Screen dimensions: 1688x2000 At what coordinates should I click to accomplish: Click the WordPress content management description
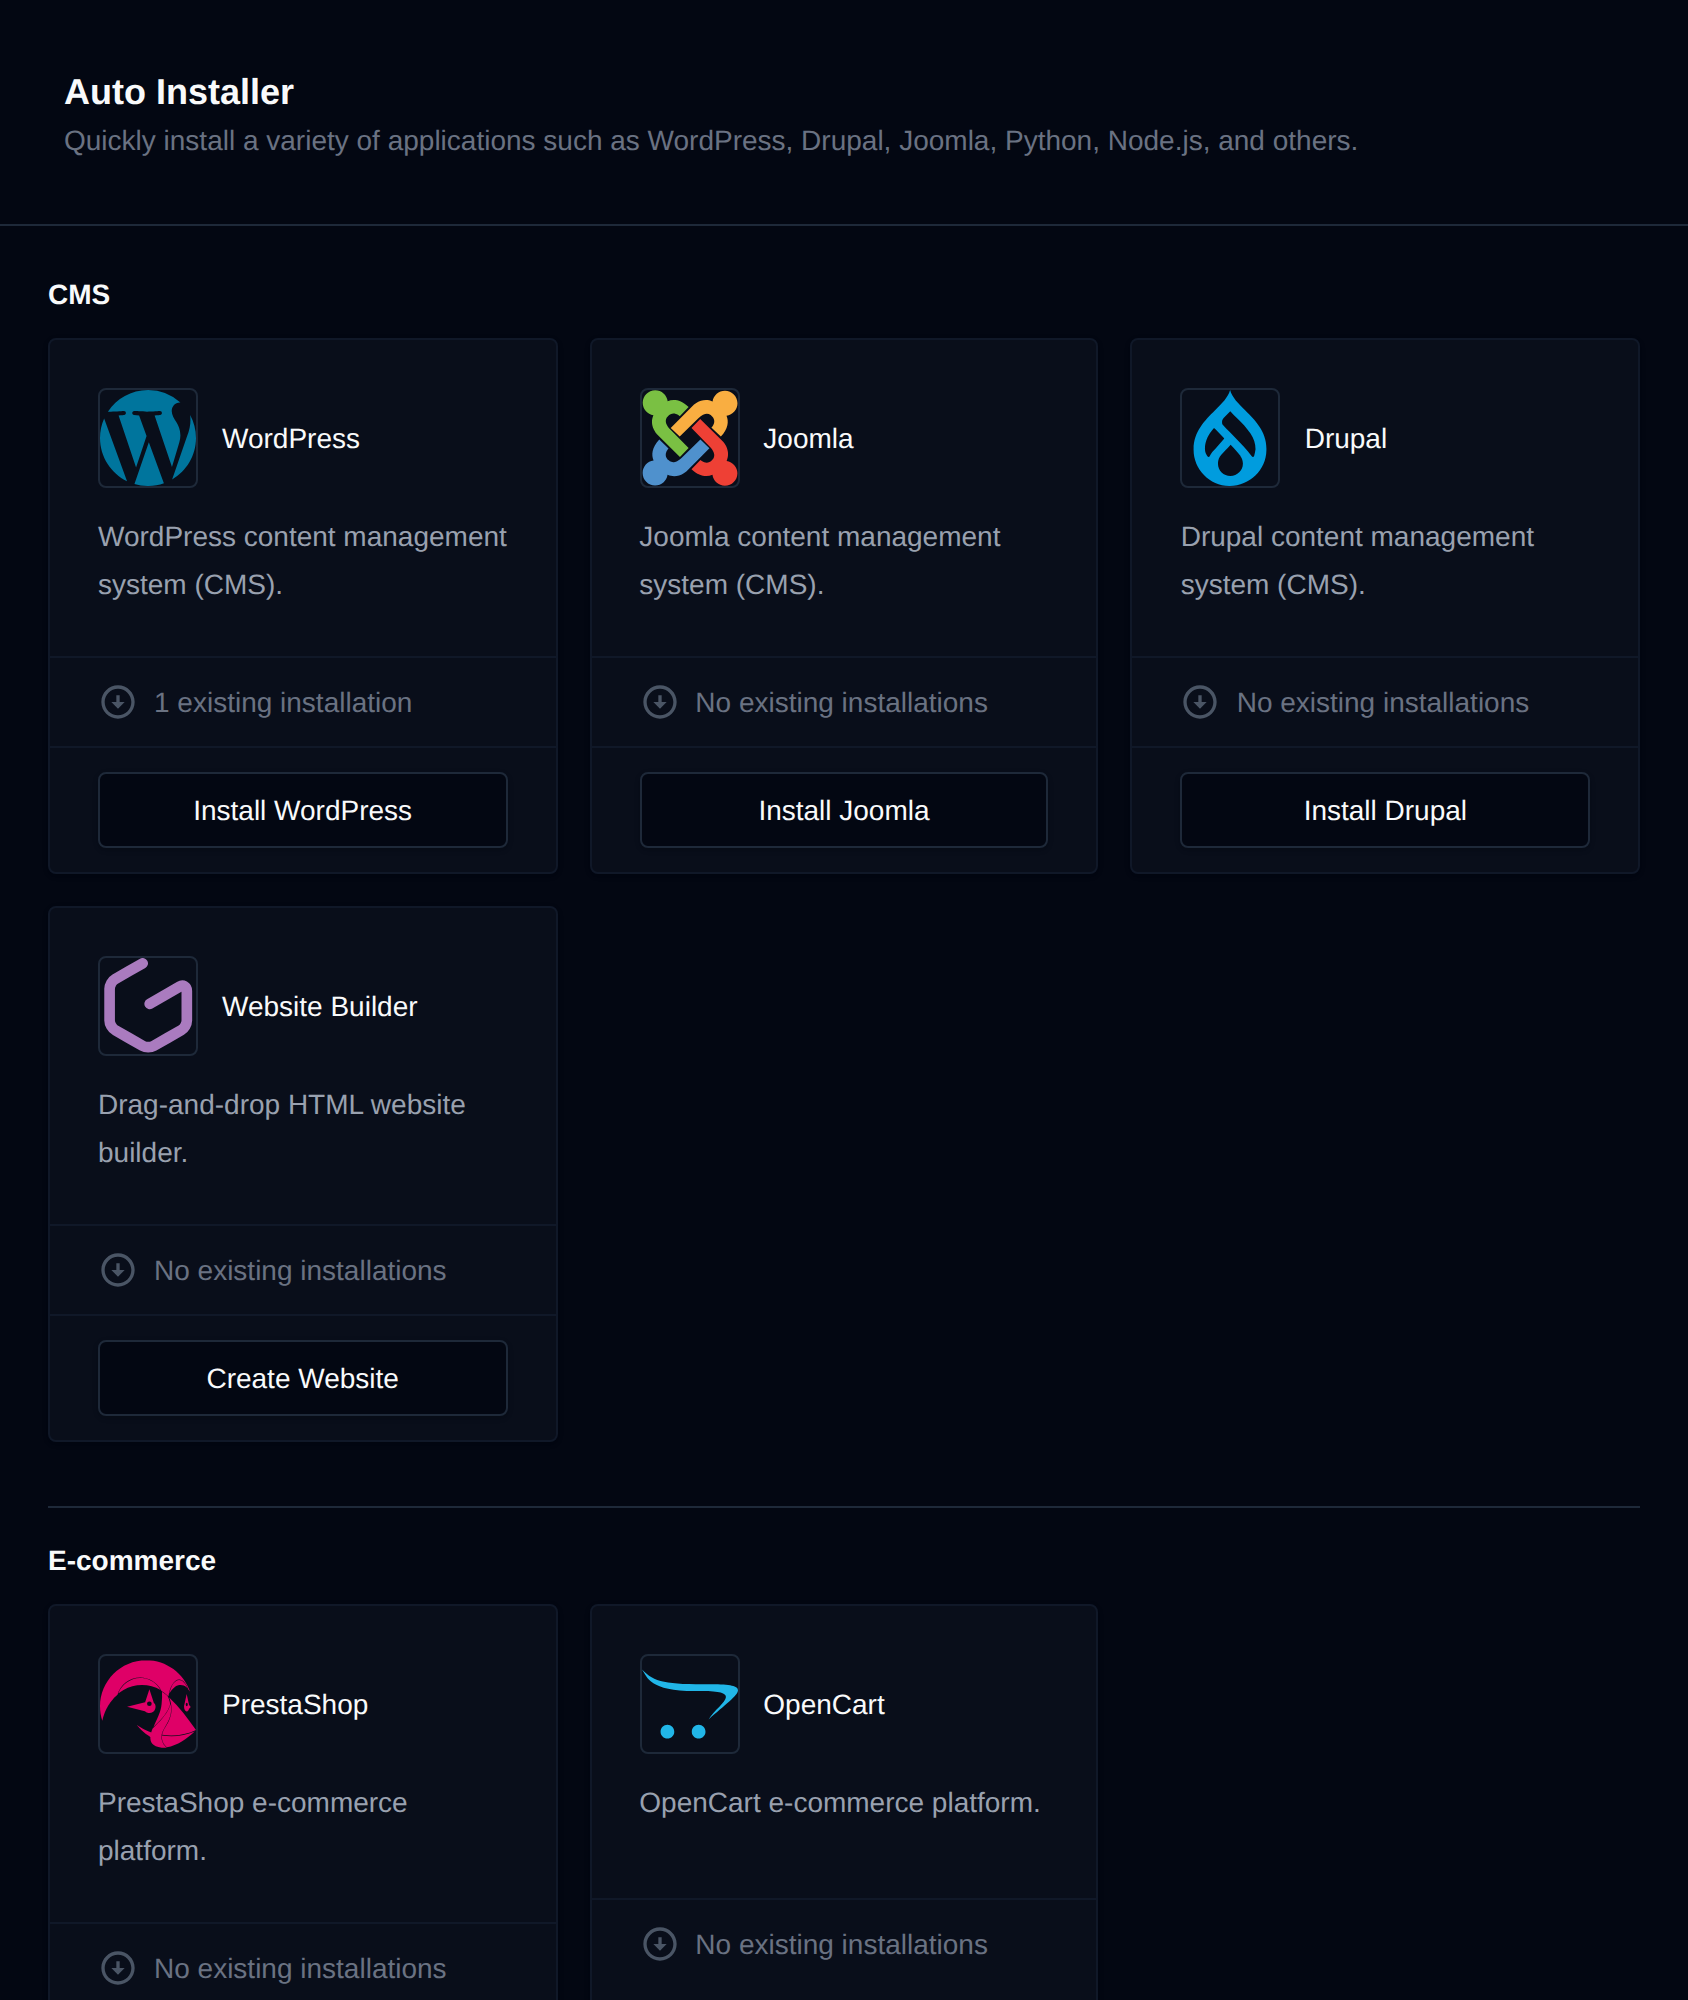click(x=302, y=560)
